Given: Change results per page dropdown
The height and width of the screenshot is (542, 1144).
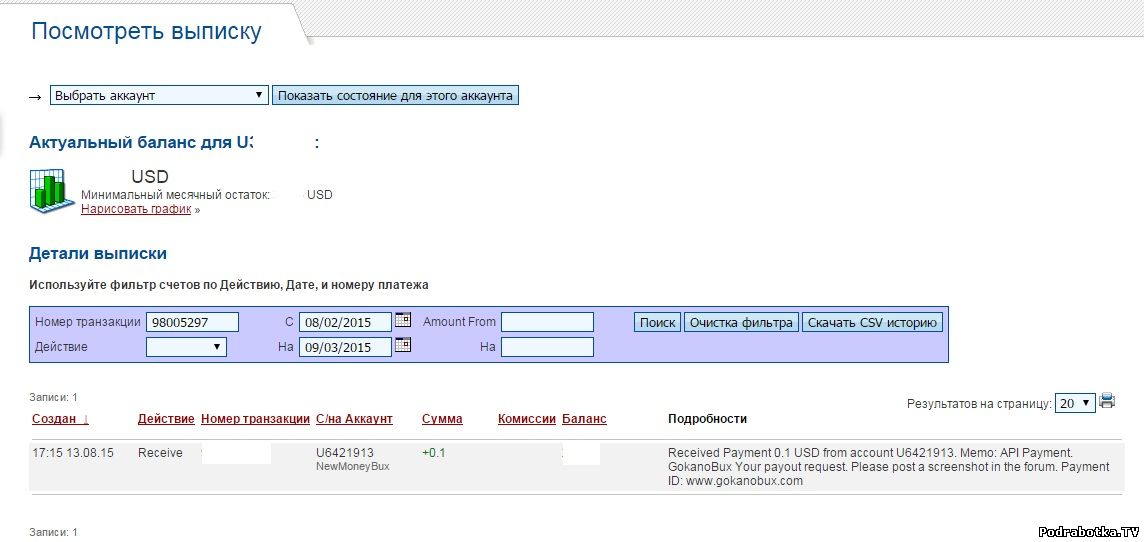Looking at the screenshot, I should pyautogui.click(x=1075, y=403).
